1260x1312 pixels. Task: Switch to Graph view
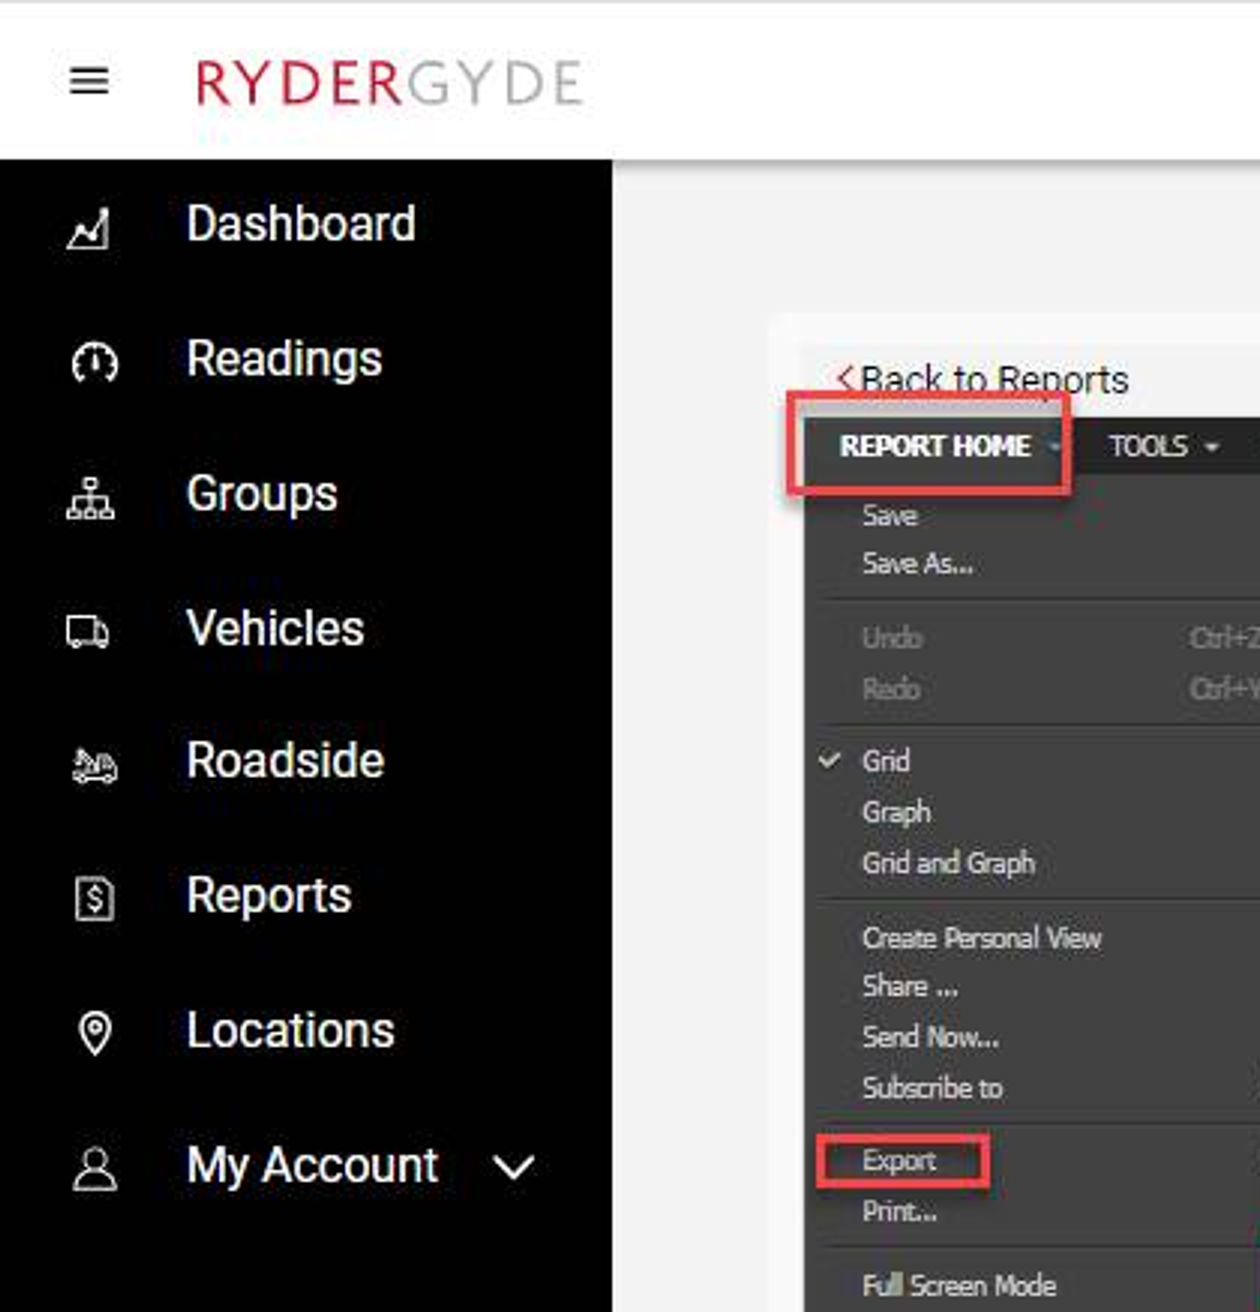coord(896,812)
